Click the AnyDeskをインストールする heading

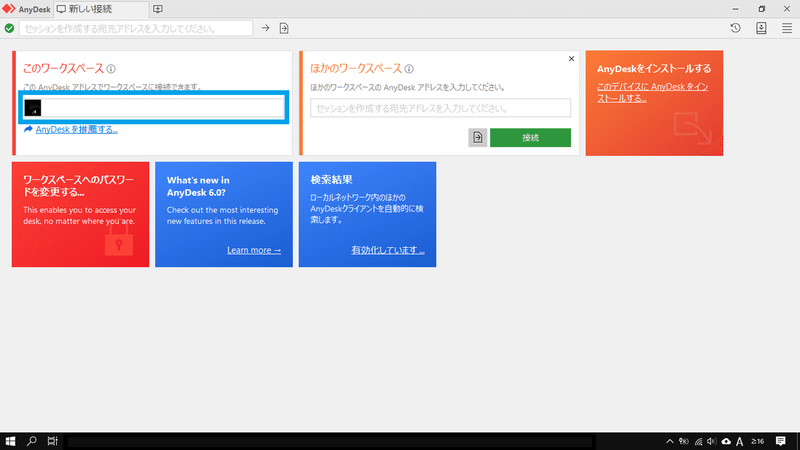[654, 68]
